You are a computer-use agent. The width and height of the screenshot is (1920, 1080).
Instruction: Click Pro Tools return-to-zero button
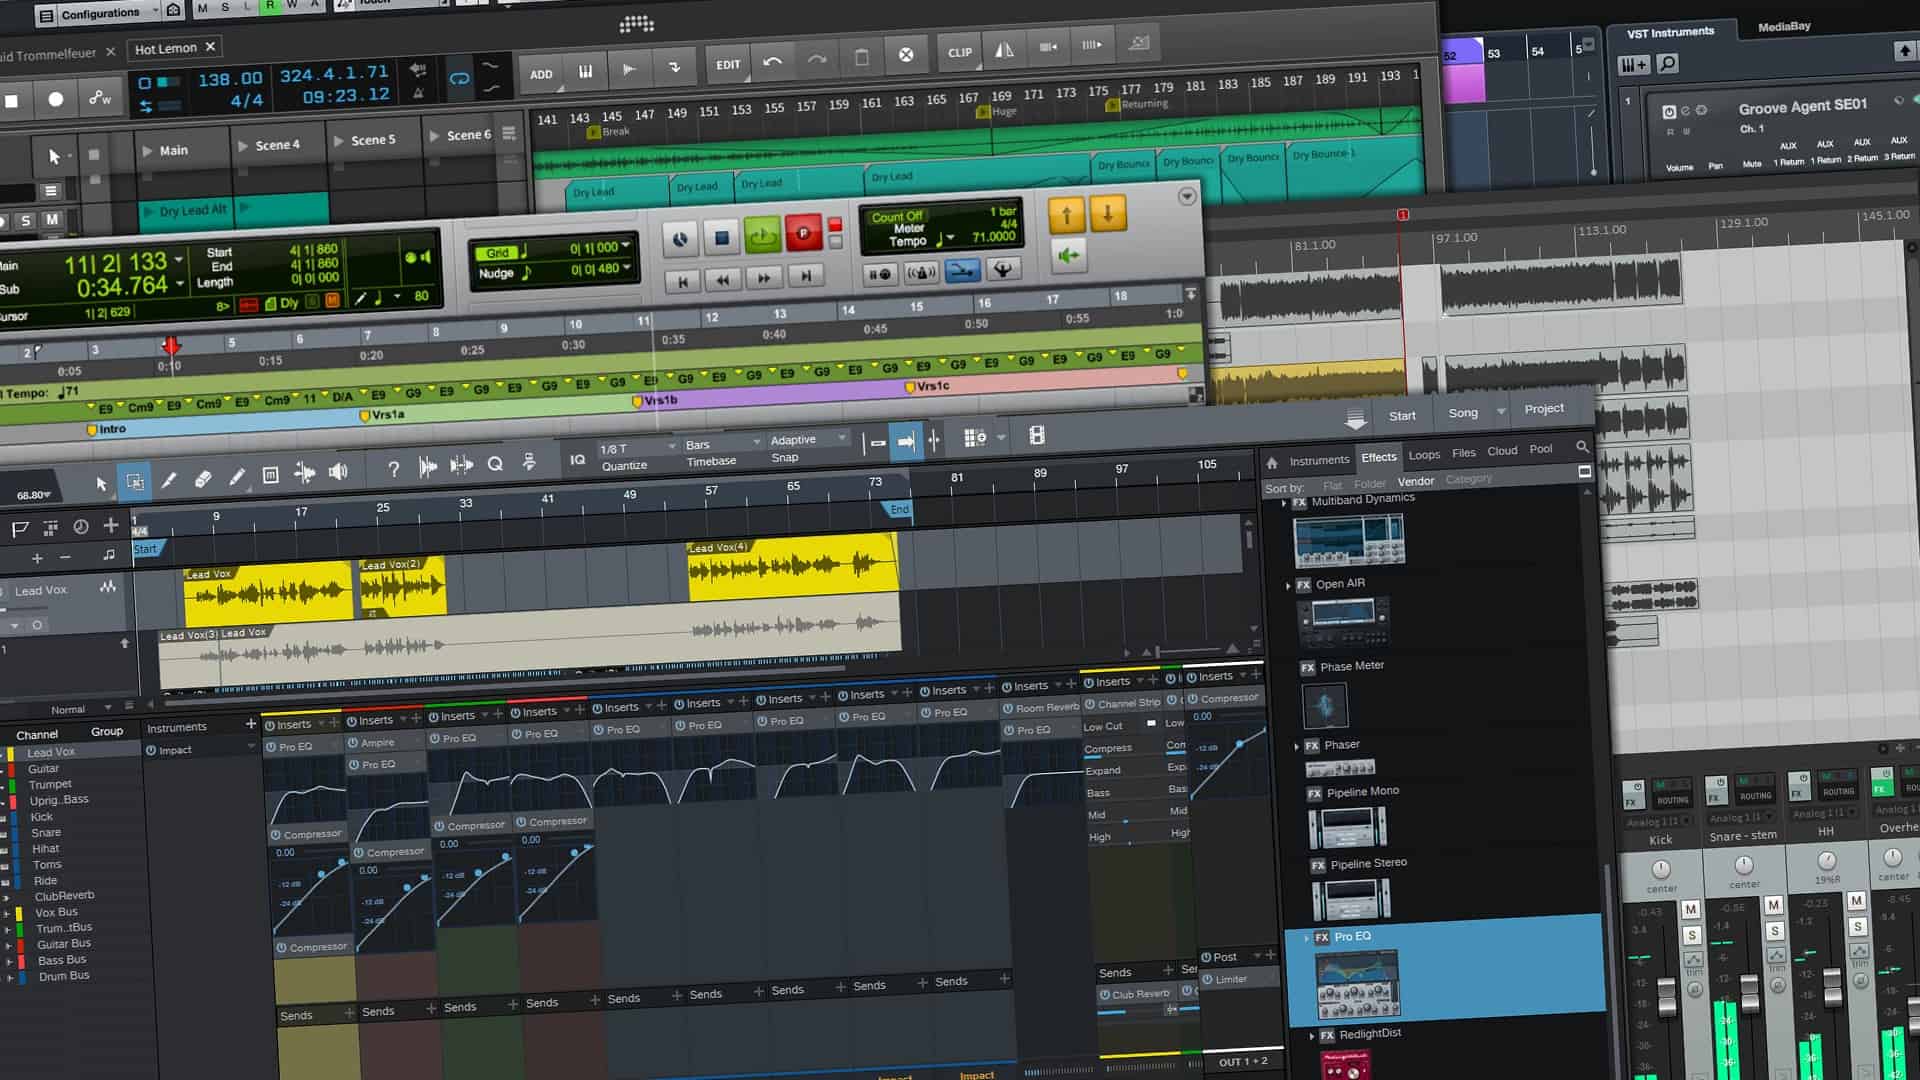click(682, 282)
